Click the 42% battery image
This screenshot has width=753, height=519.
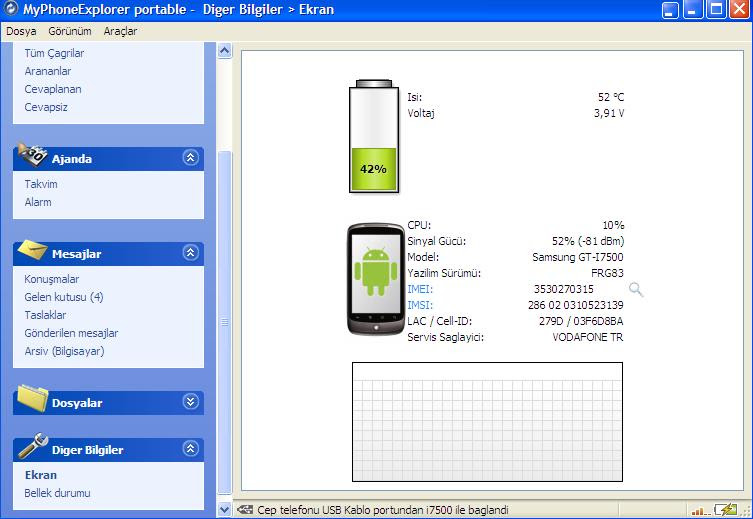[374, 136]
